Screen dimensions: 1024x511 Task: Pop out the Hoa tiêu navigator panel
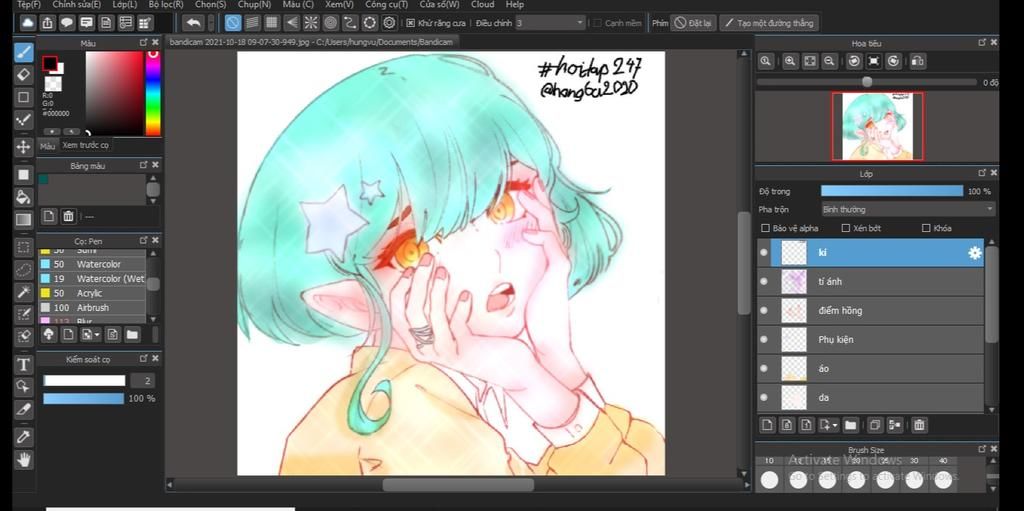click(982, 42)
